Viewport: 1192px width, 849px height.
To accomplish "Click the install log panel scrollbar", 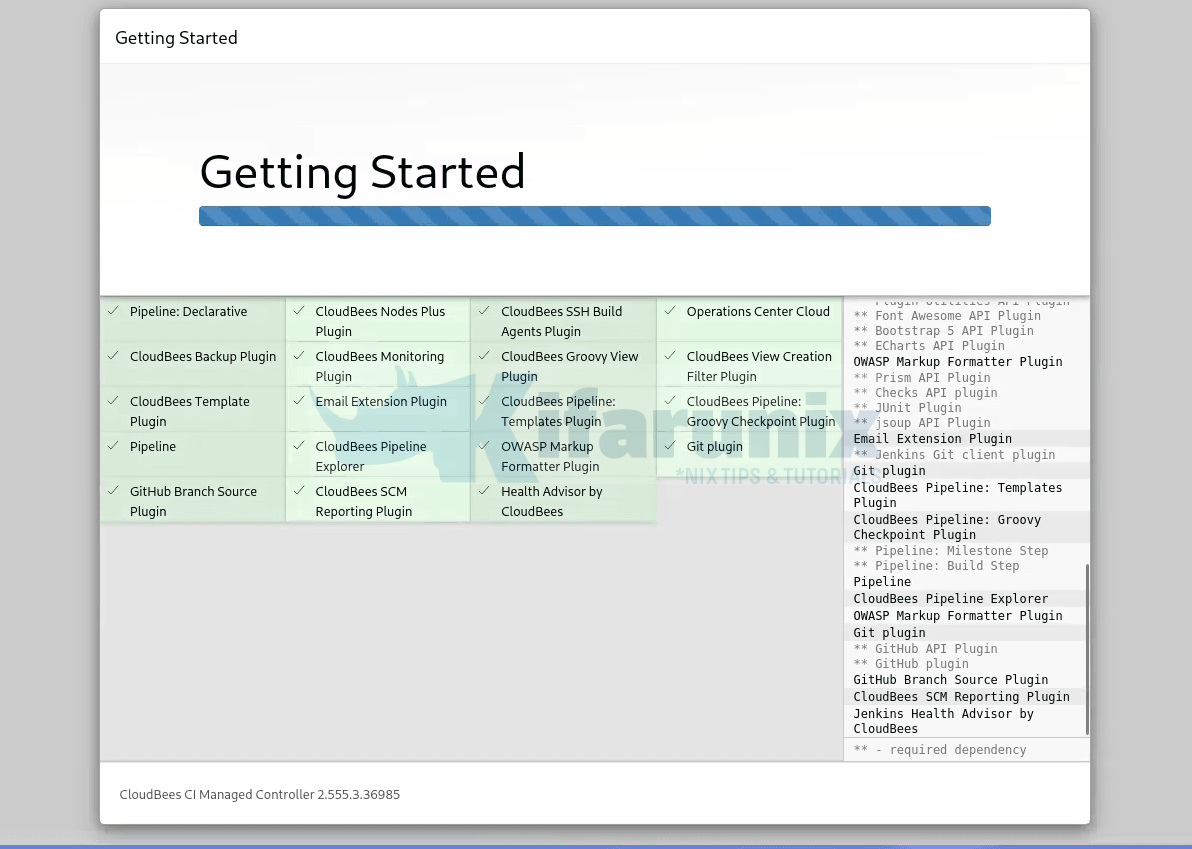I will [1087, 648].
